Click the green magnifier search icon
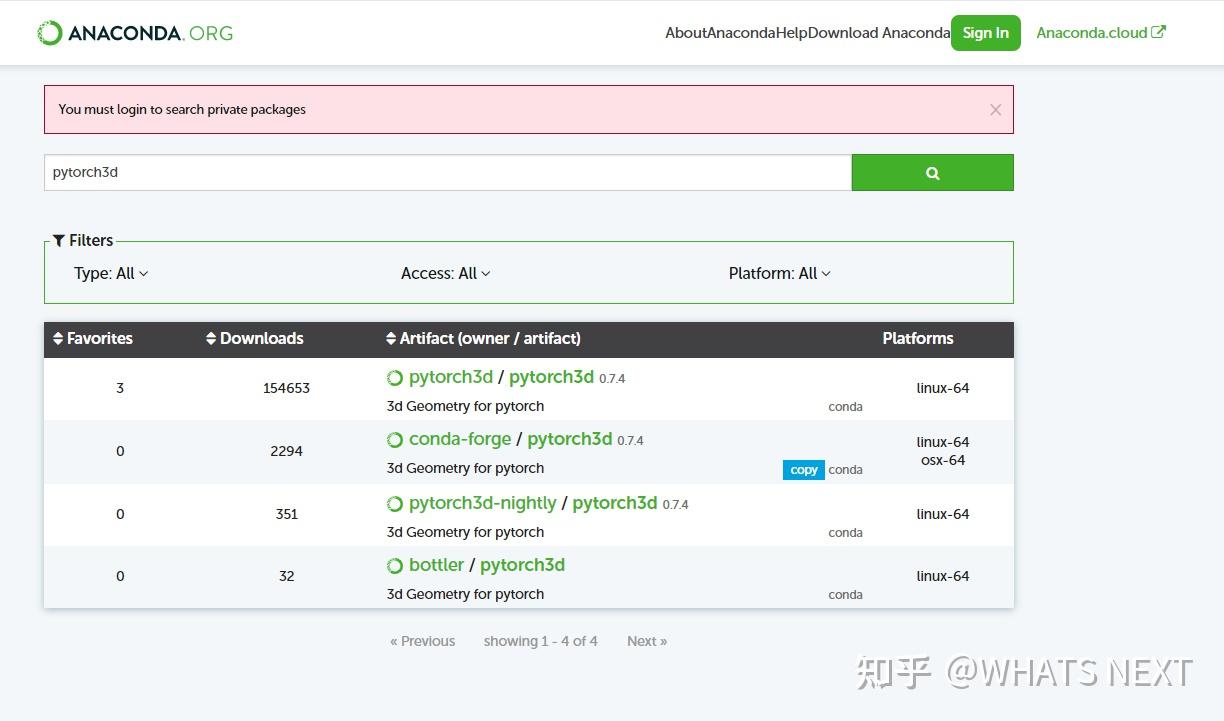The width and height of the screenshot is (1224, 721). point(931,172)
